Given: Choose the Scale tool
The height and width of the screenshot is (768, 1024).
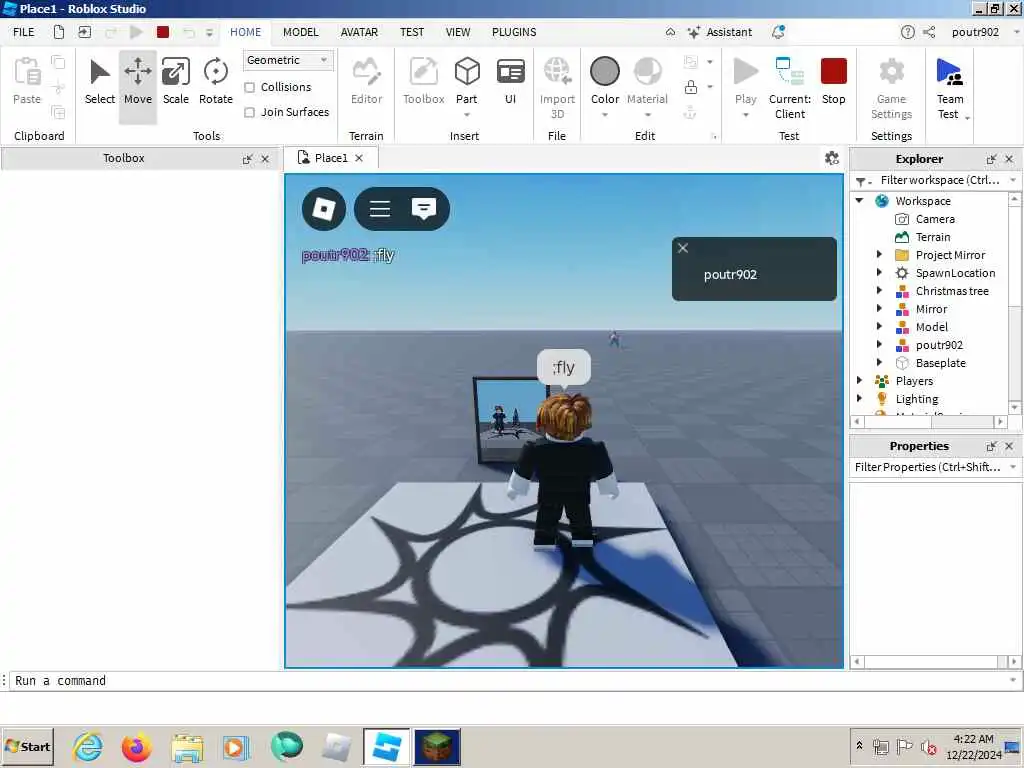Looking at the screenshot, I should (x=176, y=82).
